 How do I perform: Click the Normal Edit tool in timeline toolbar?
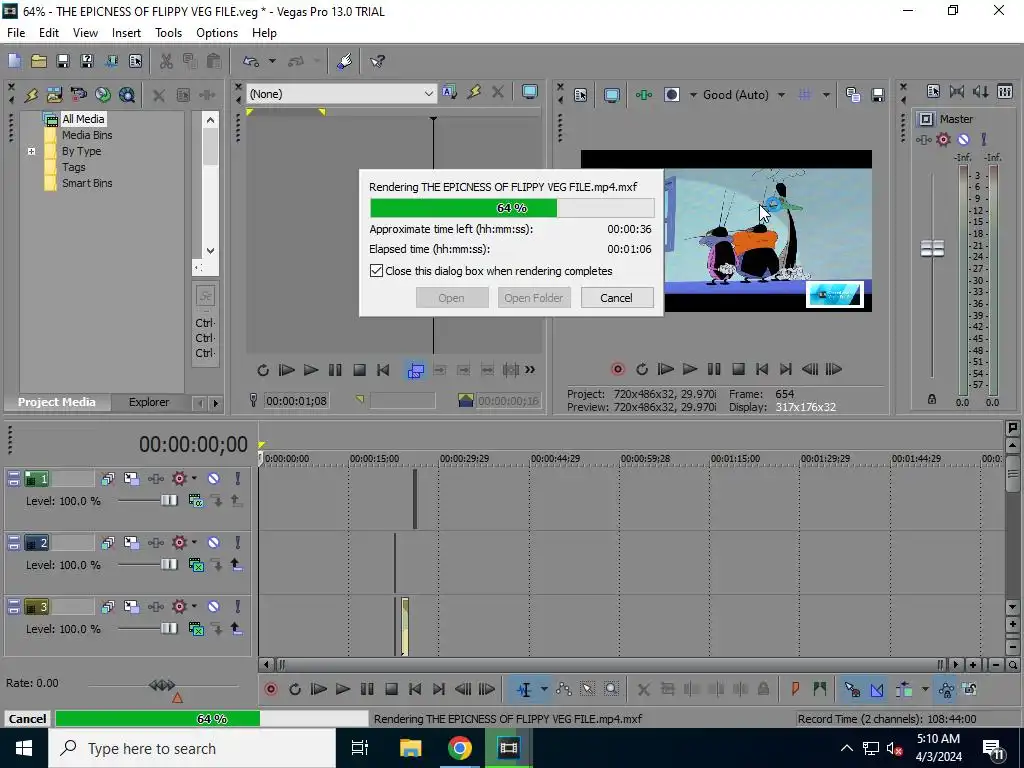524,689
